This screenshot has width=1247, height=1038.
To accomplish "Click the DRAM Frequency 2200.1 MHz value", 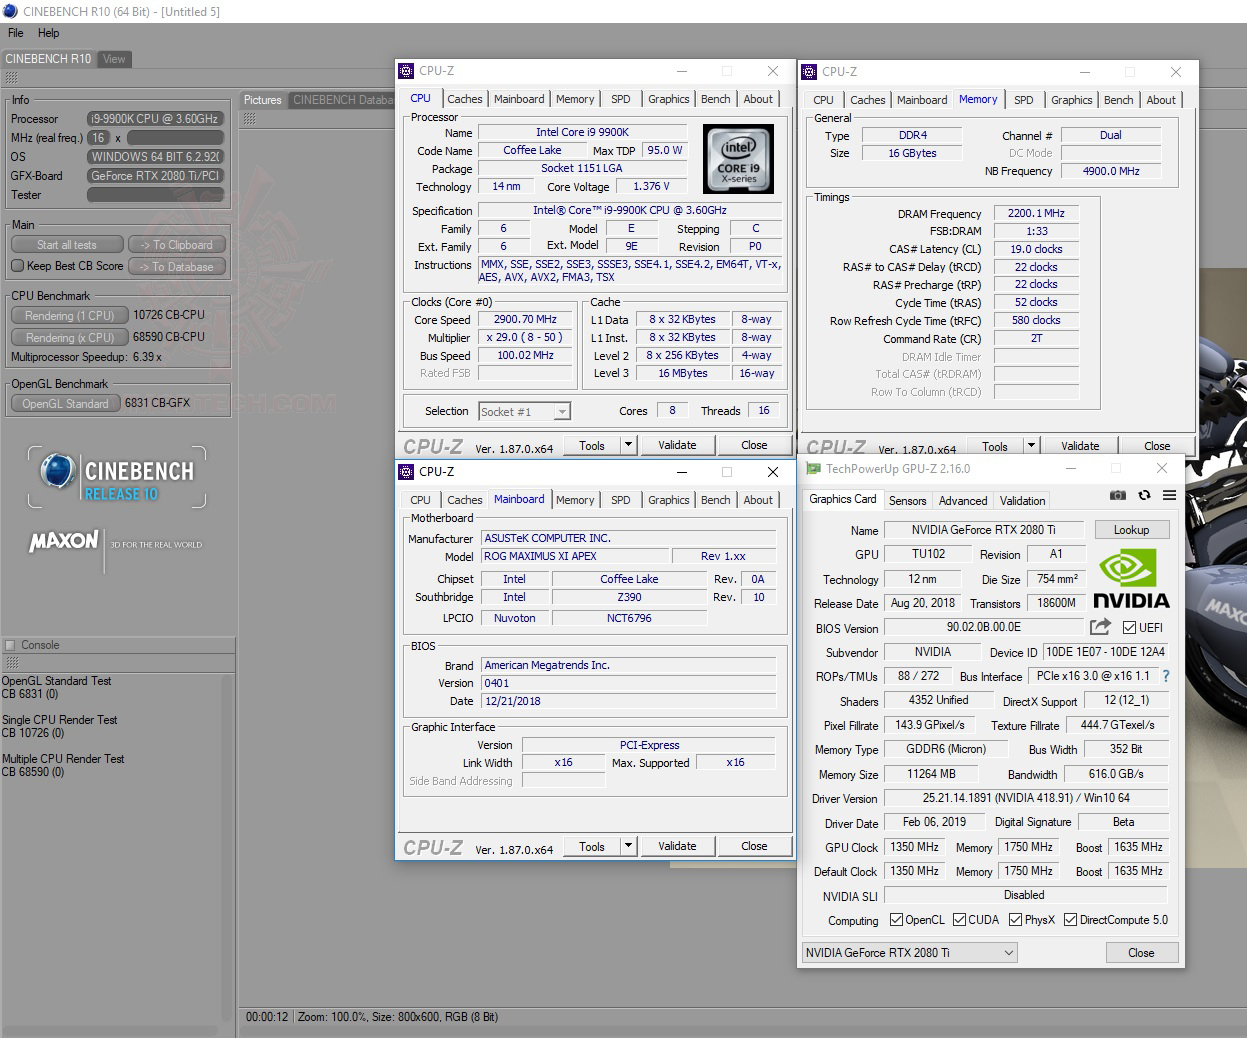I will [x=1036, y=214].
